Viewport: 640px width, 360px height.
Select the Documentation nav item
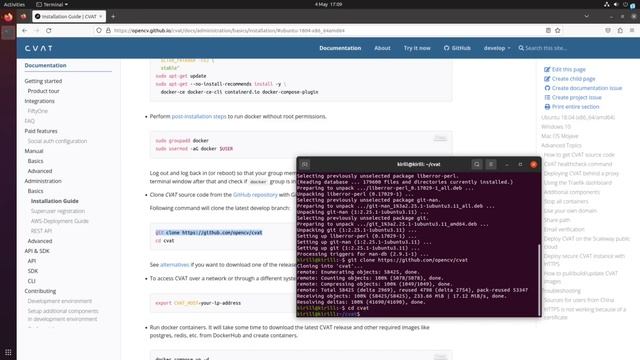[340, 48]
